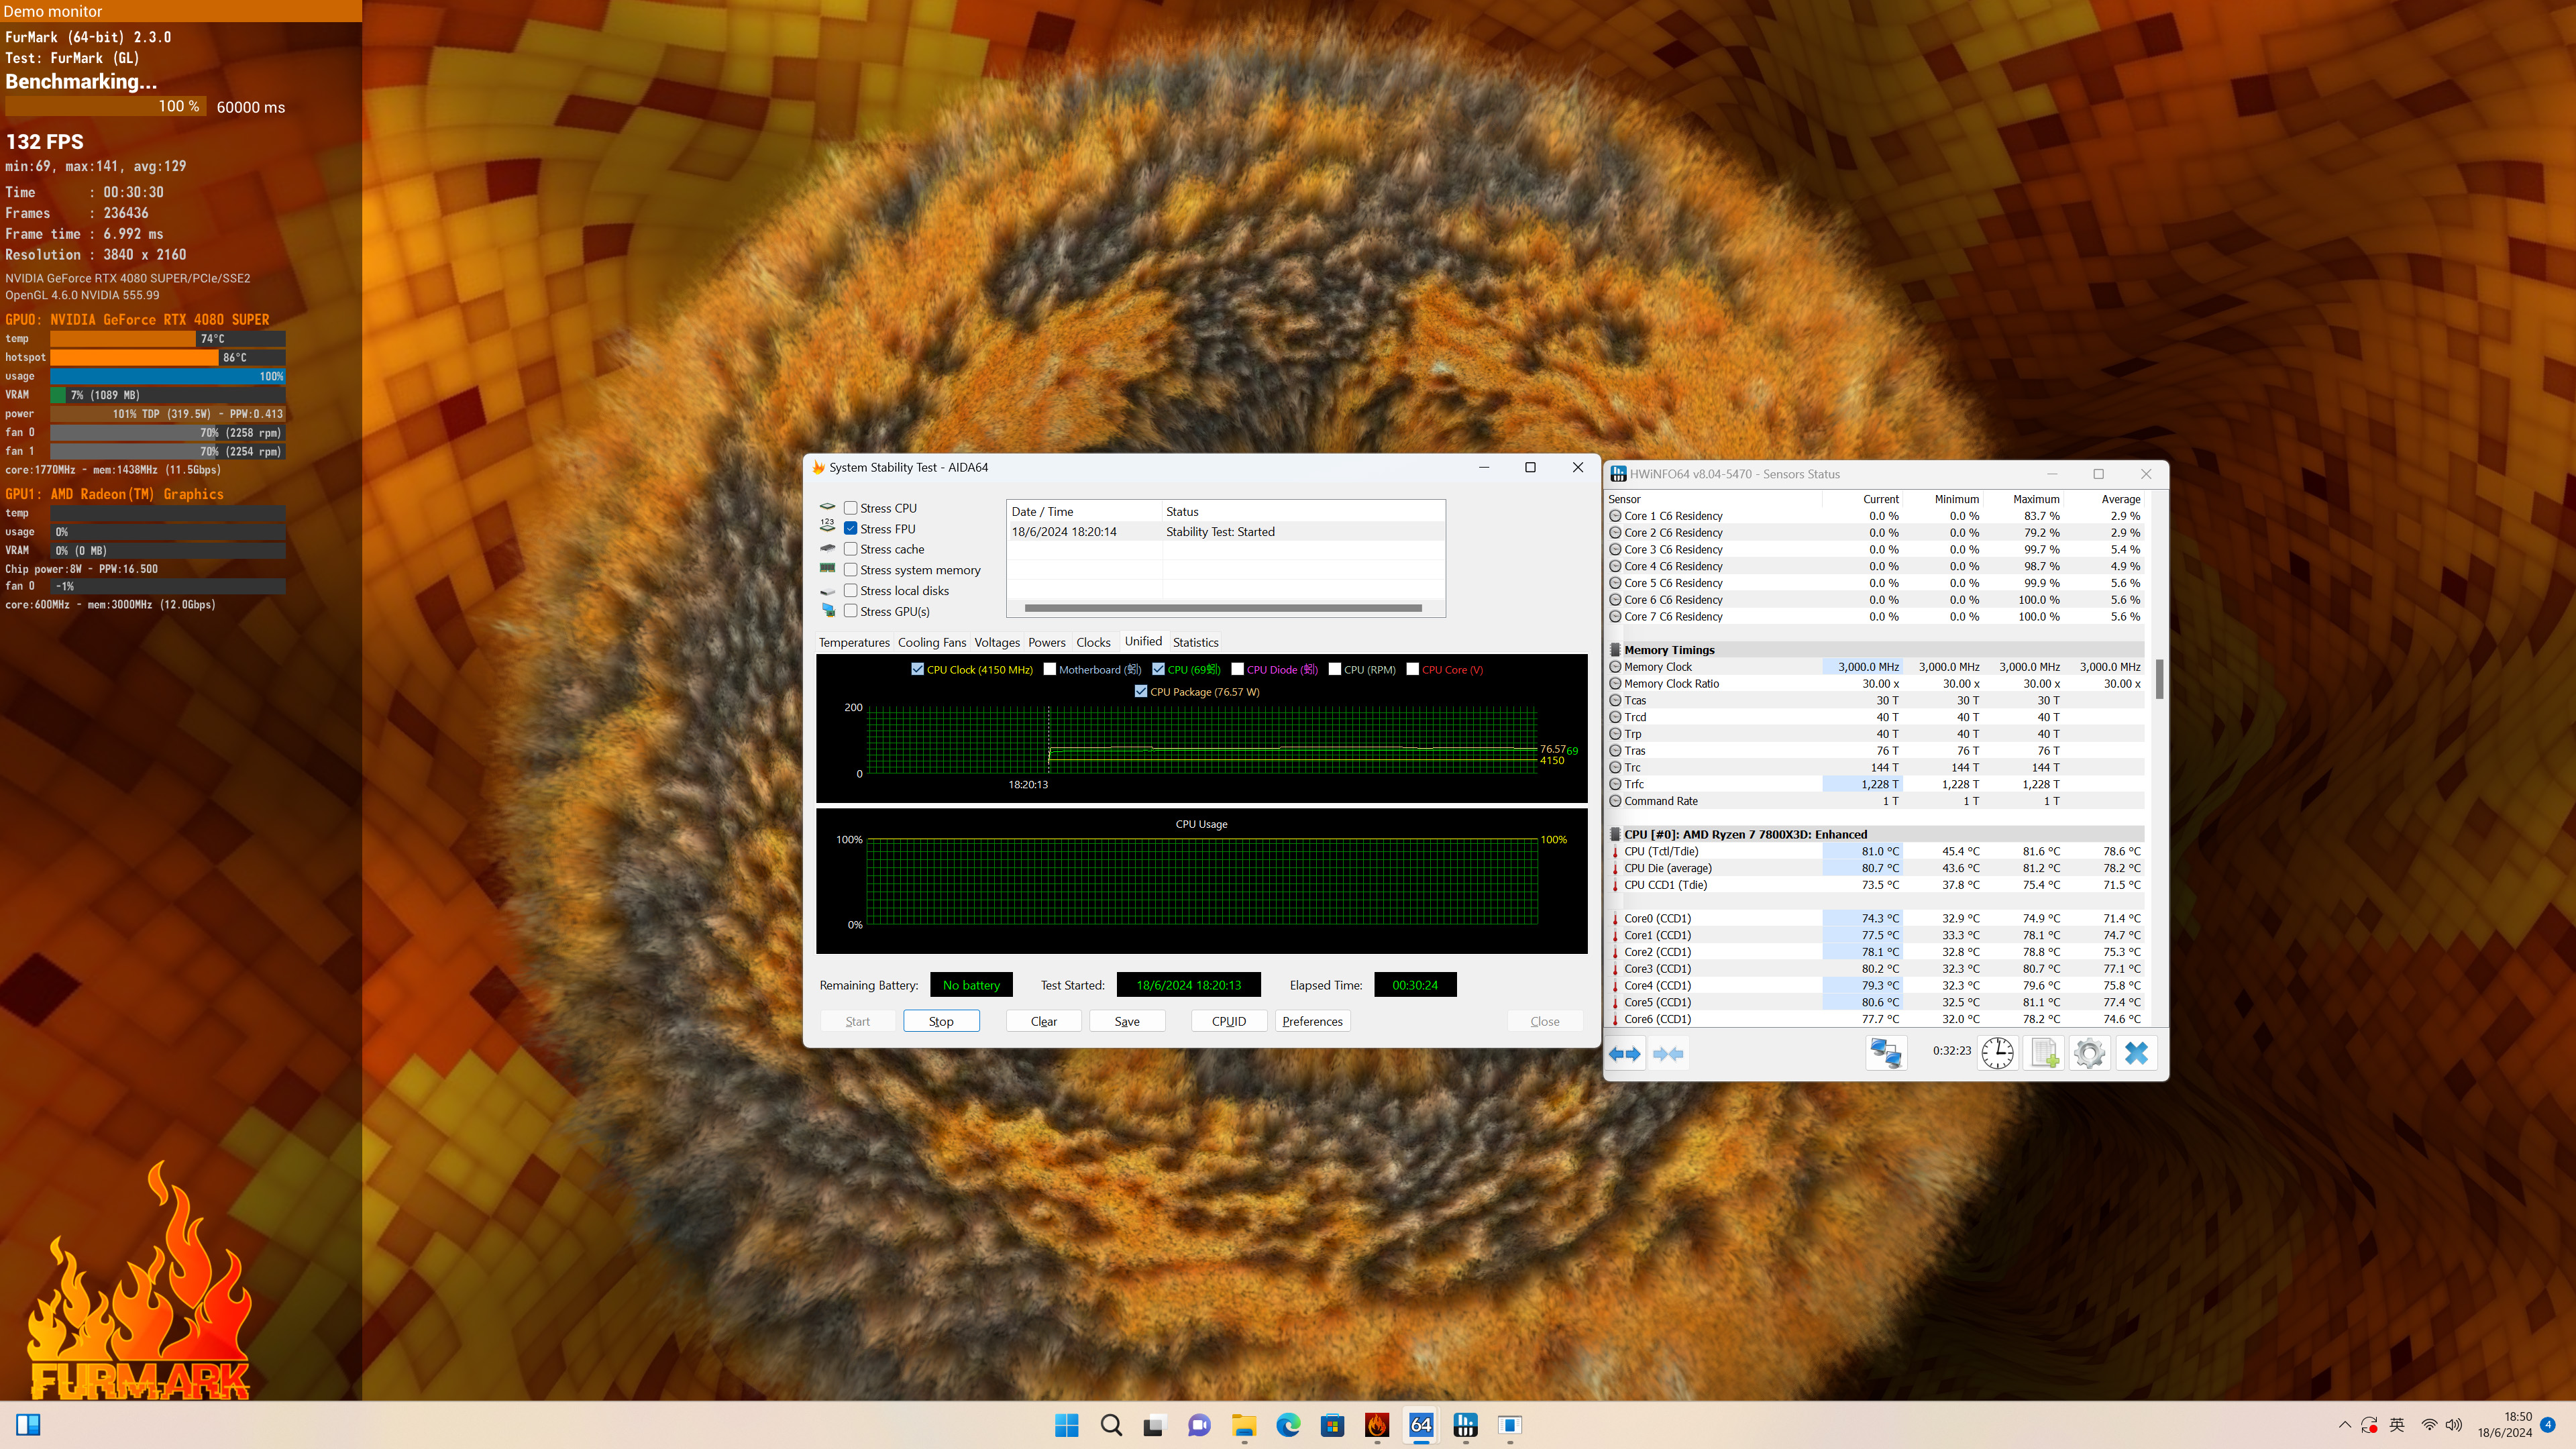Toggle CPU Diode graph checkbox

coord(1237,669)
